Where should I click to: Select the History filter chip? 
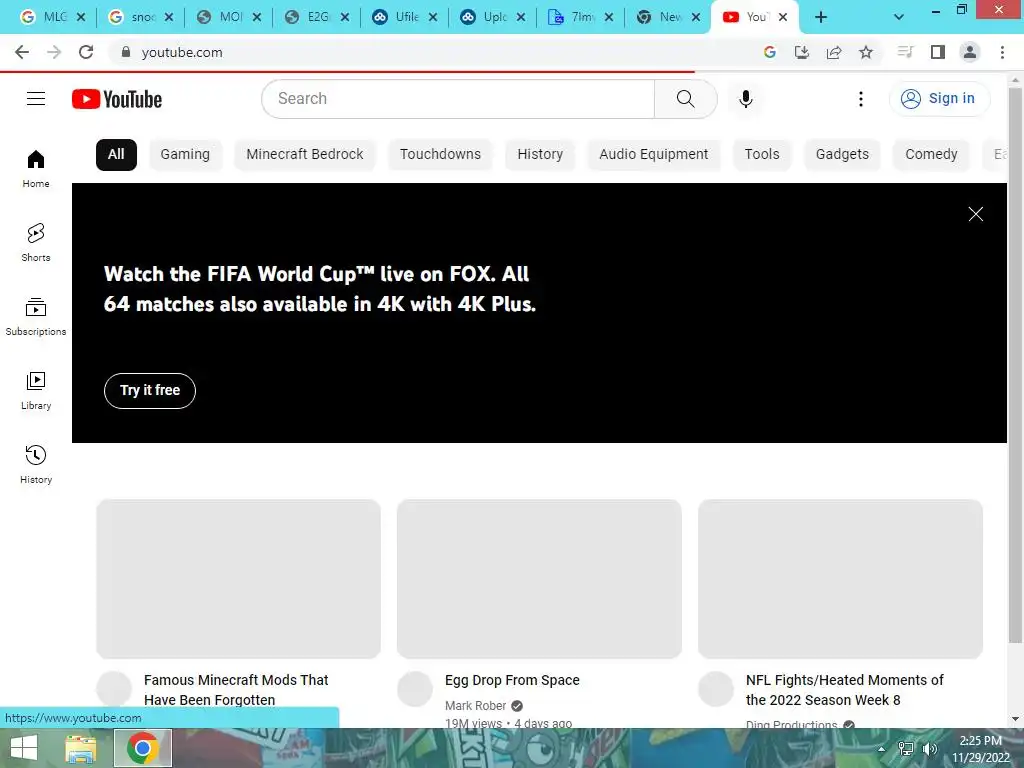[x=540, y=155]
